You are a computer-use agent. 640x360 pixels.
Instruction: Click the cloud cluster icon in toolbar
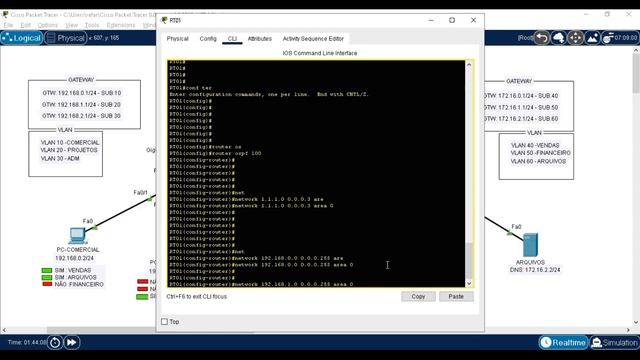point(559,38)
